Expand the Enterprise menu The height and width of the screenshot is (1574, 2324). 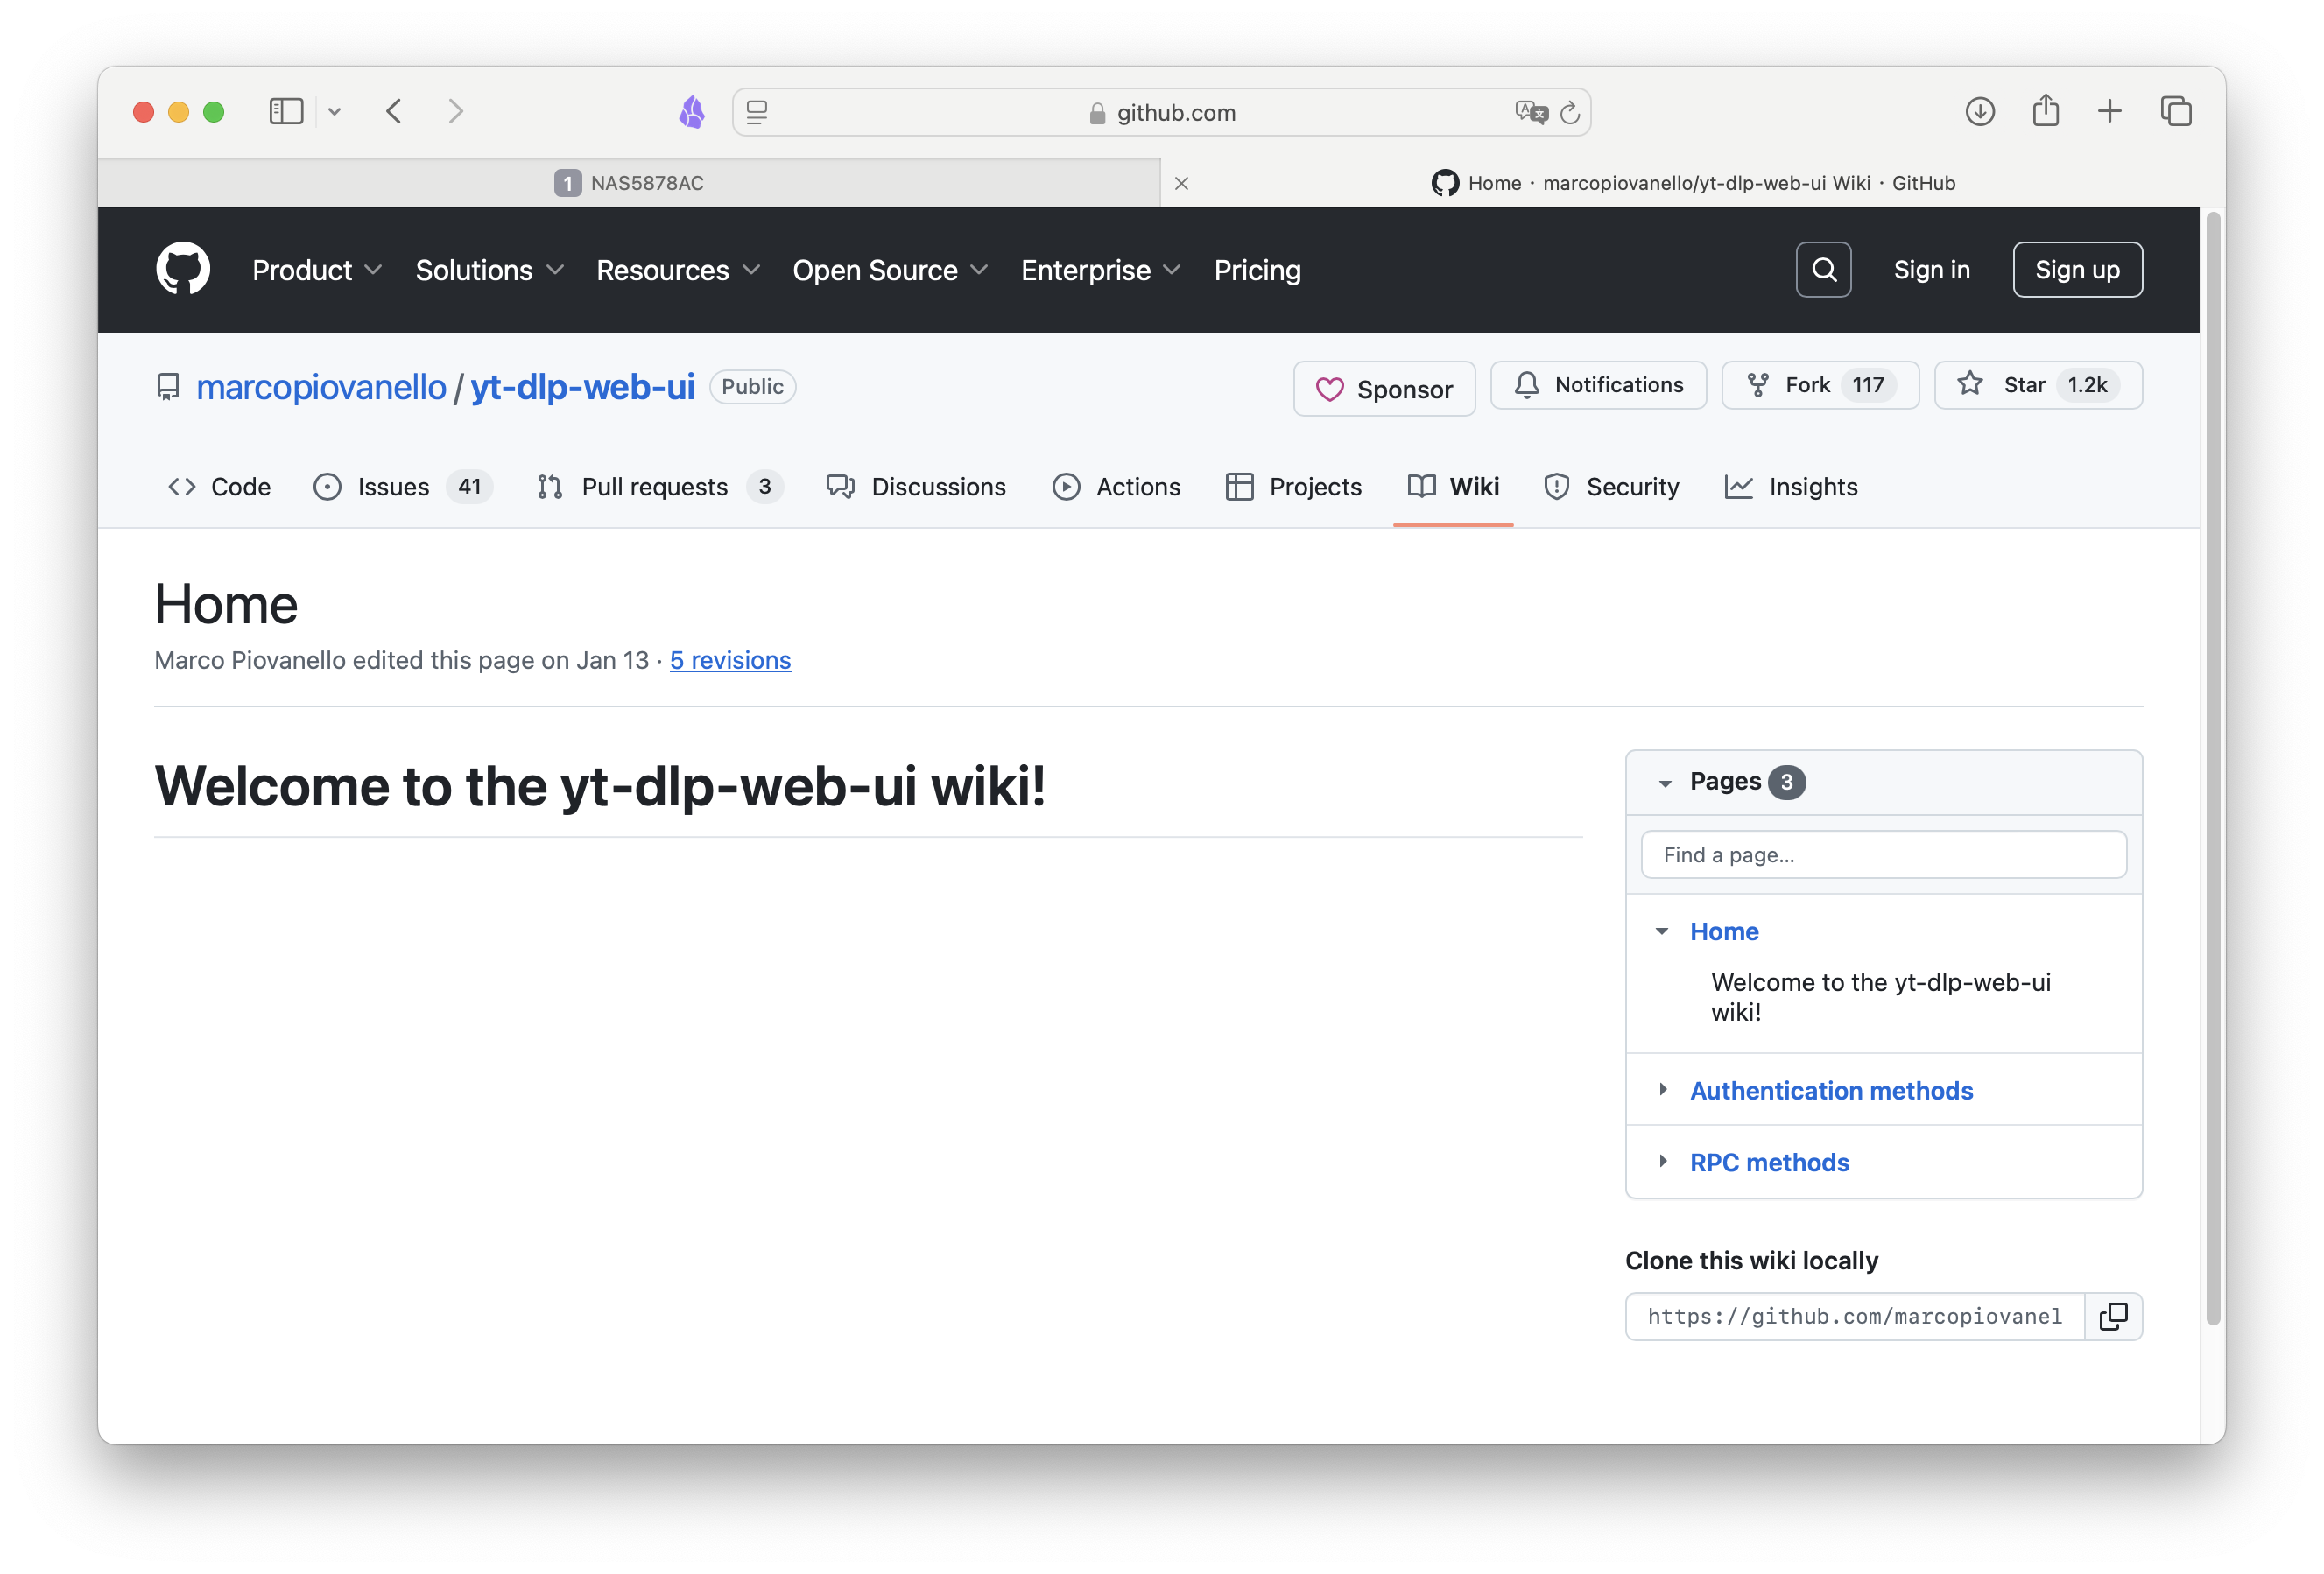pyautogui.click(x=1100, y=270)
